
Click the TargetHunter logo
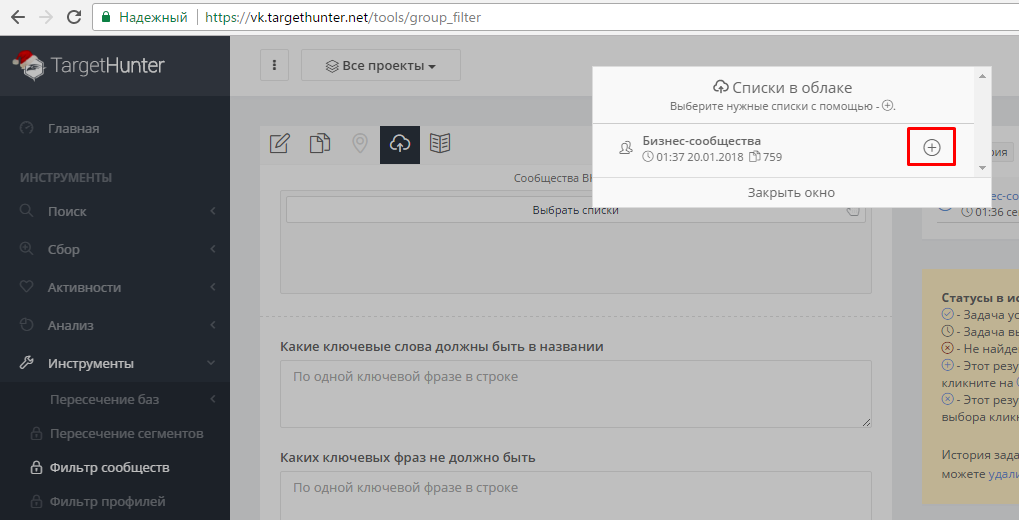(90, 66)
